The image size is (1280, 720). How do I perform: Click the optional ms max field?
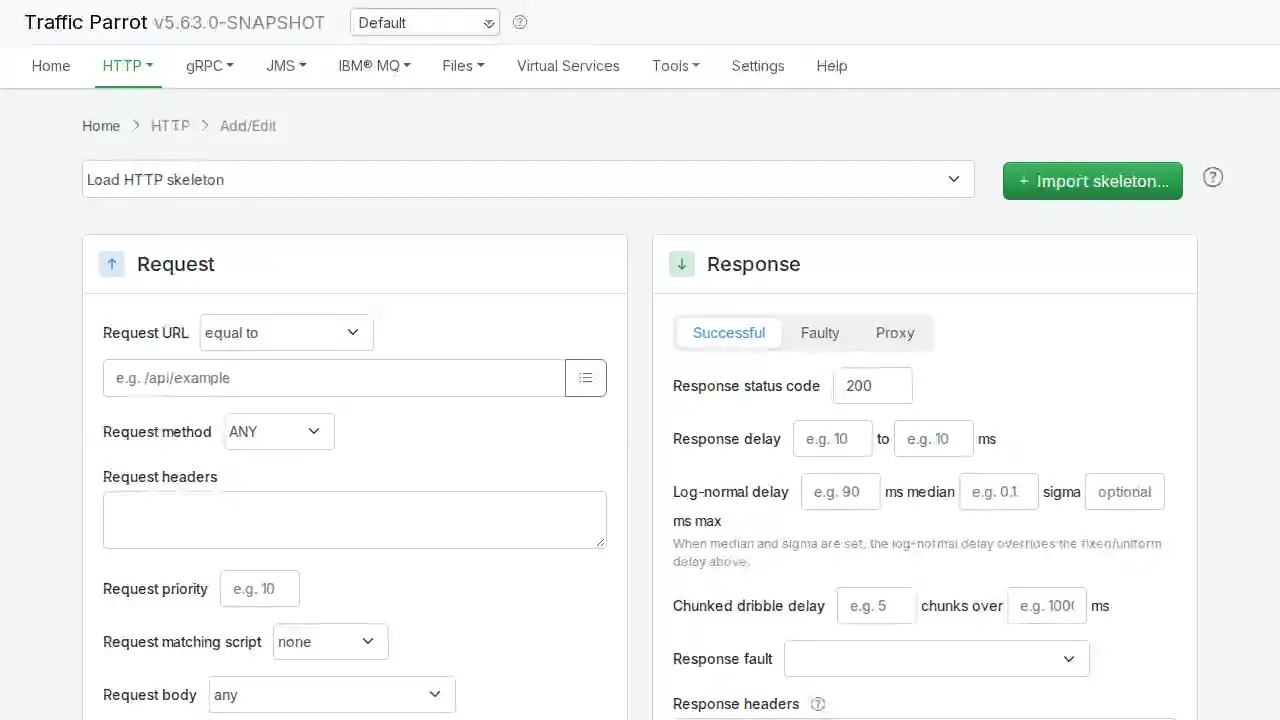(x=1125, y=492)
